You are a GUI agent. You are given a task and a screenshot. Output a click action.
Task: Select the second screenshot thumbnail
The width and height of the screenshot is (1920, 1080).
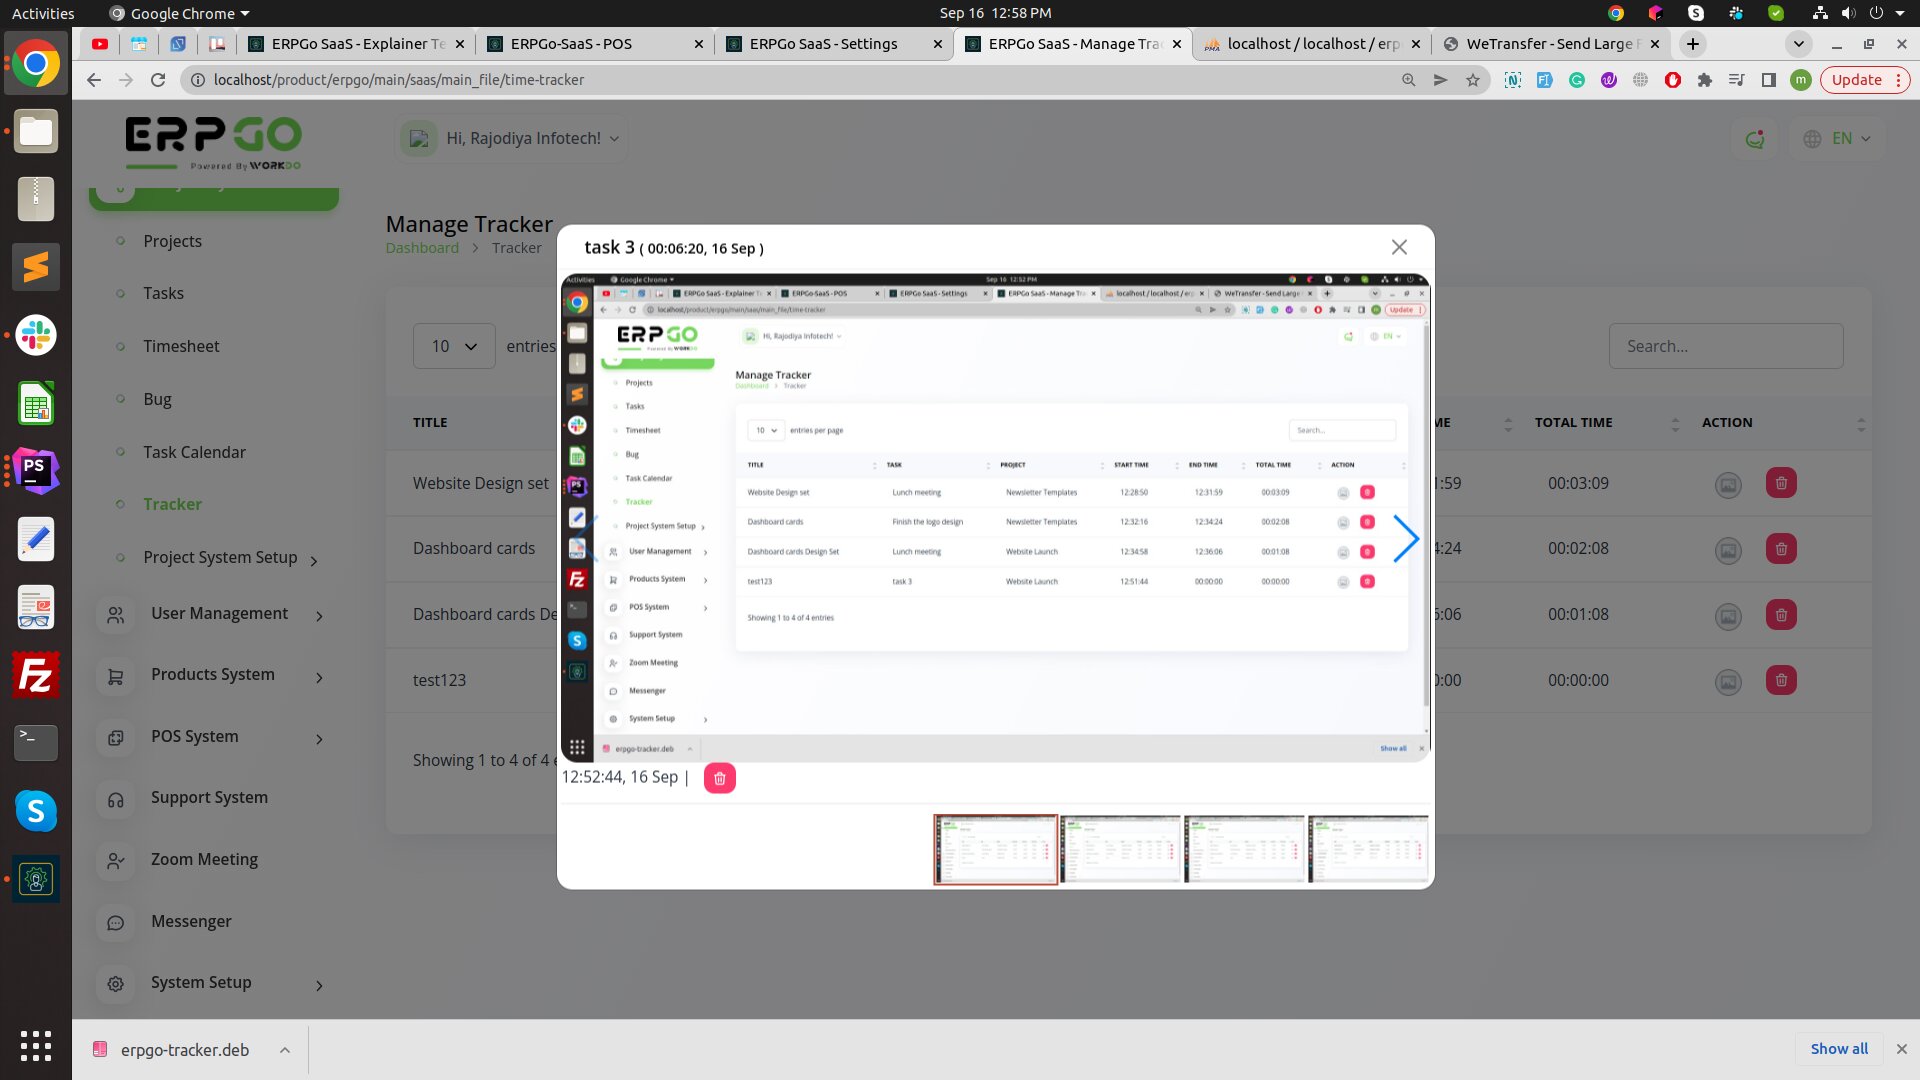[x=1120, y=849]
